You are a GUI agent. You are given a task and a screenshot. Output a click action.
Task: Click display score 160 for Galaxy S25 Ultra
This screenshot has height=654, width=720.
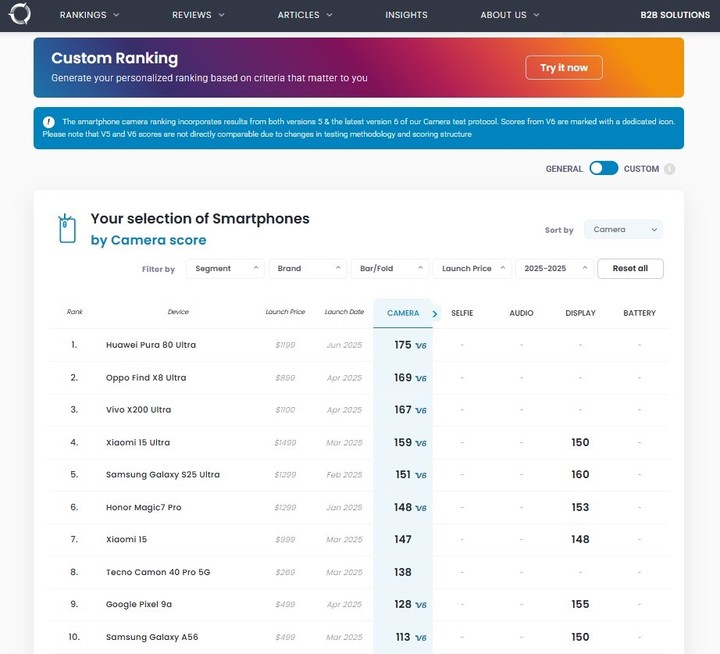tap(580, 475)
